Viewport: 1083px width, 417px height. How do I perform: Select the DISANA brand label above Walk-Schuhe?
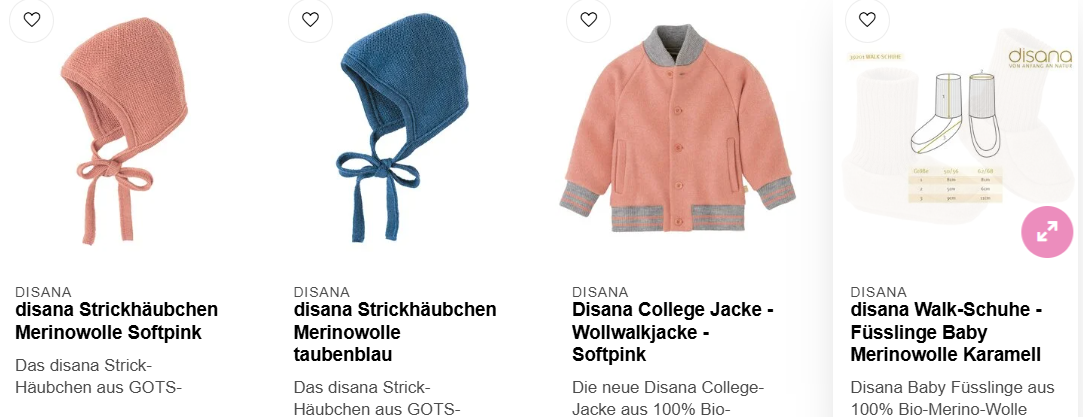click(x=879, y=292)
